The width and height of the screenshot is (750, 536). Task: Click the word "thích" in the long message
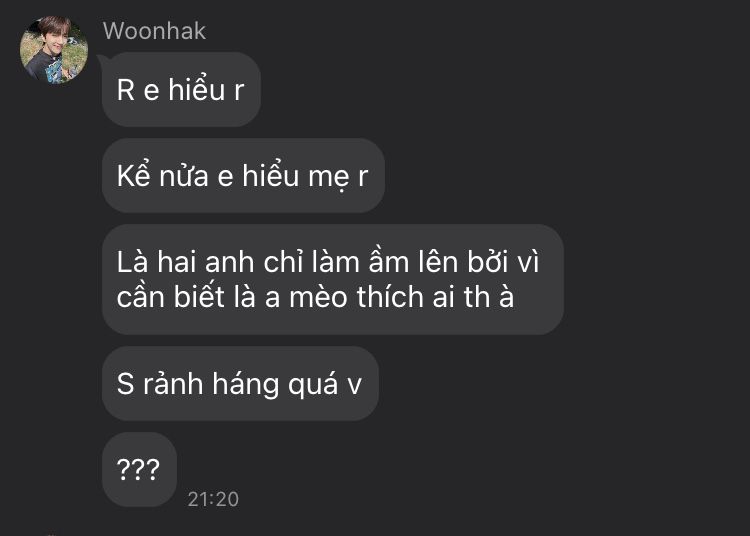click(x=391, y=296)
